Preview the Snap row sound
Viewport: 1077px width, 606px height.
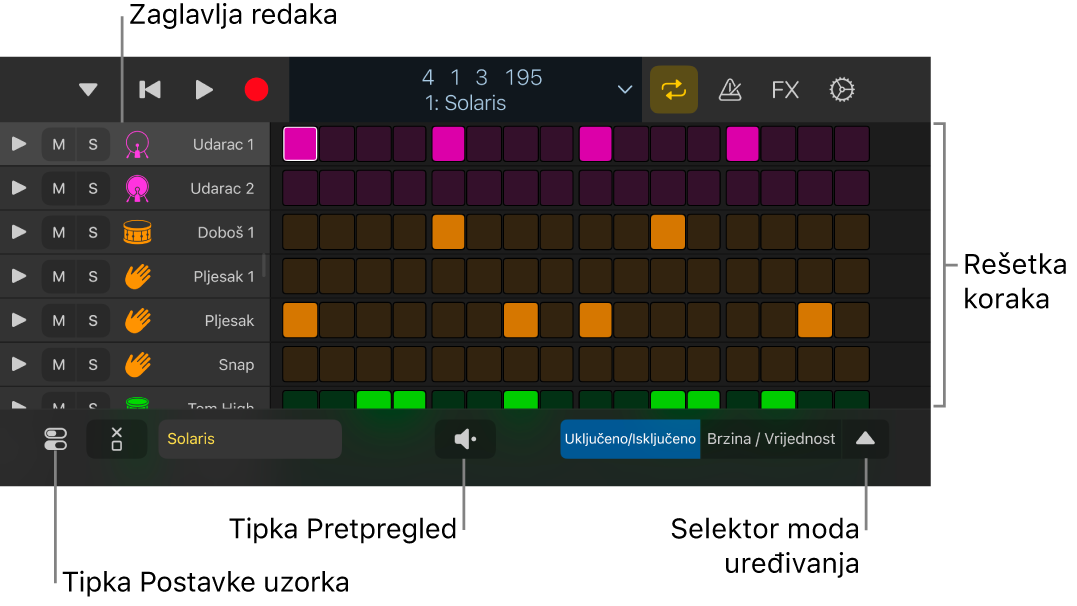pos(19,364)
